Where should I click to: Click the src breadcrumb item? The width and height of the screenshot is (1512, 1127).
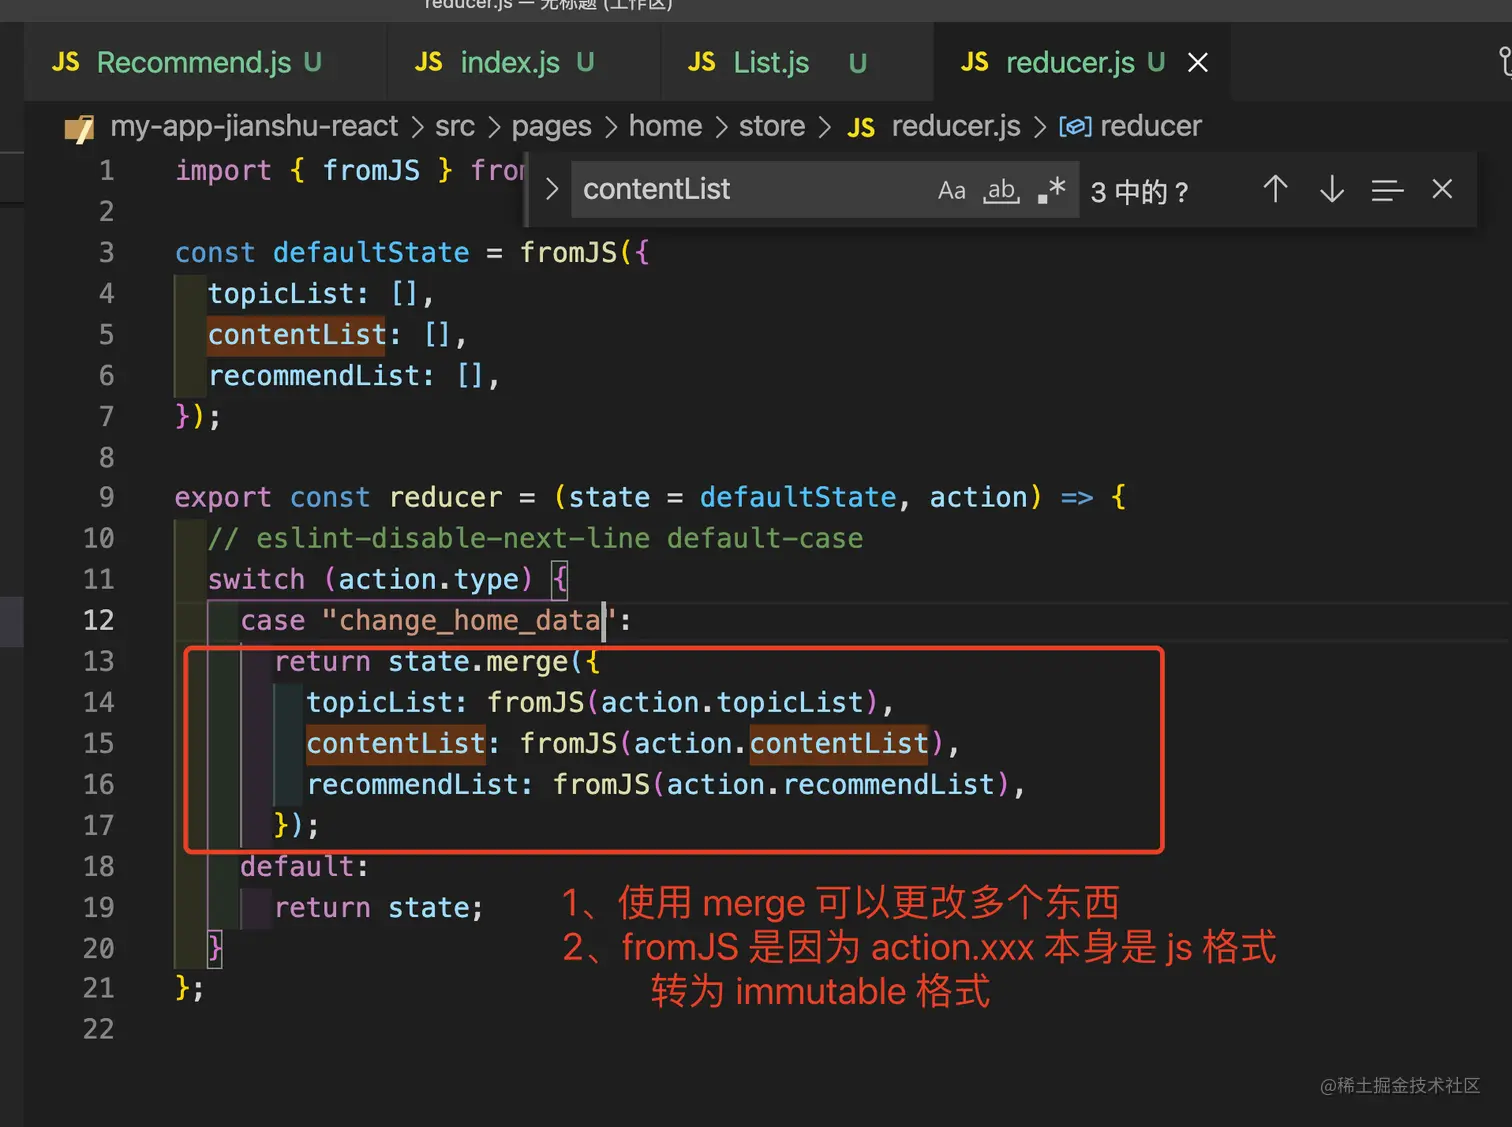click(455, 126)
